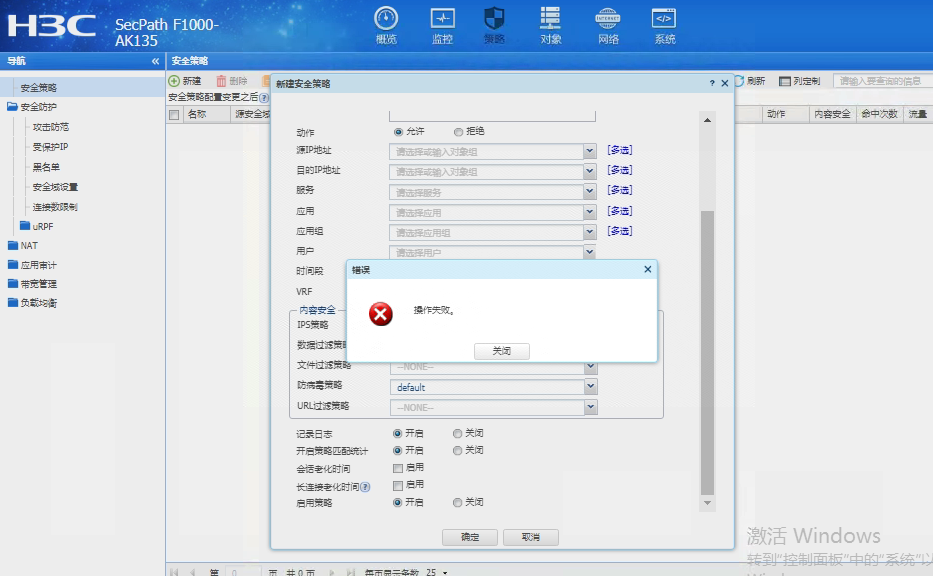Image resolution: width=933 pixels, height=576 pixels.
Task: Click the help icon beside 长连接老化时间
Action: coord(365,487)
